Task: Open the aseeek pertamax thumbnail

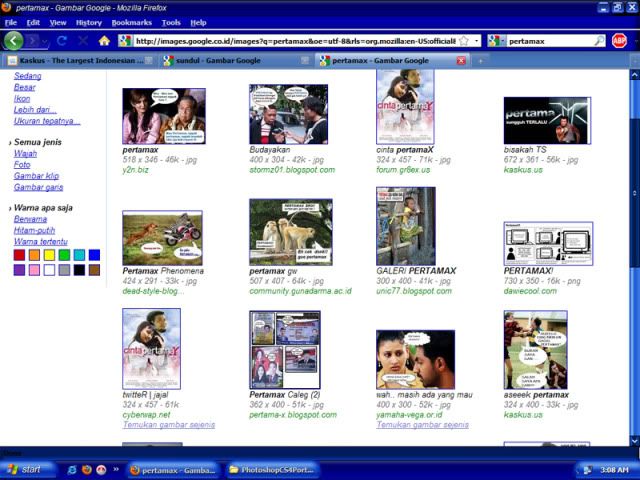Action: pyautogui.click(x=536, y=350)
